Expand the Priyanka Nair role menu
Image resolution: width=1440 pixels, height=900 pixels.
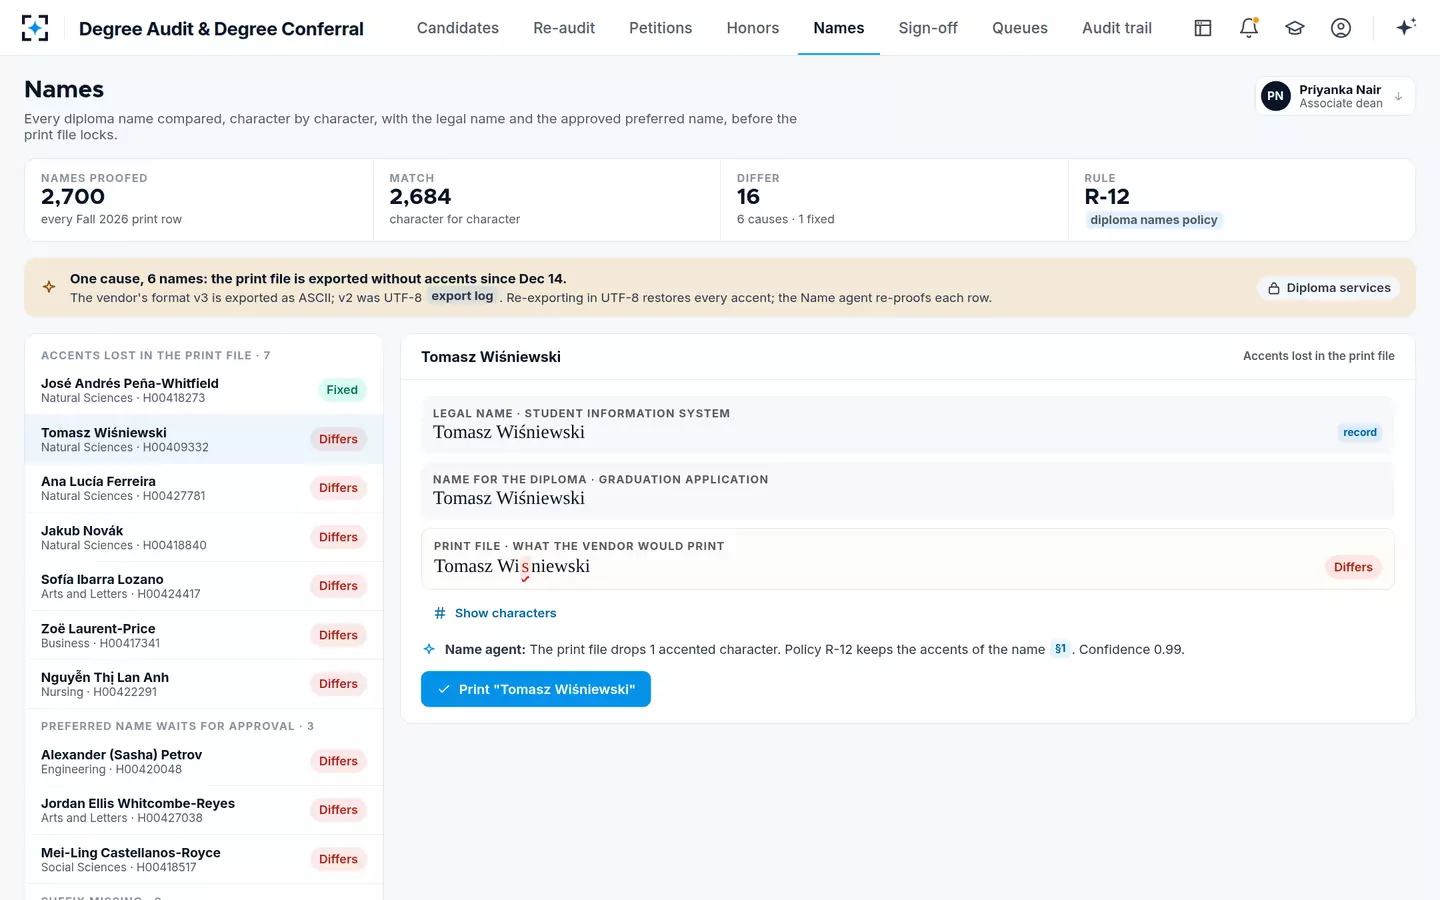pyautogui.click(x=1335, y=96)
